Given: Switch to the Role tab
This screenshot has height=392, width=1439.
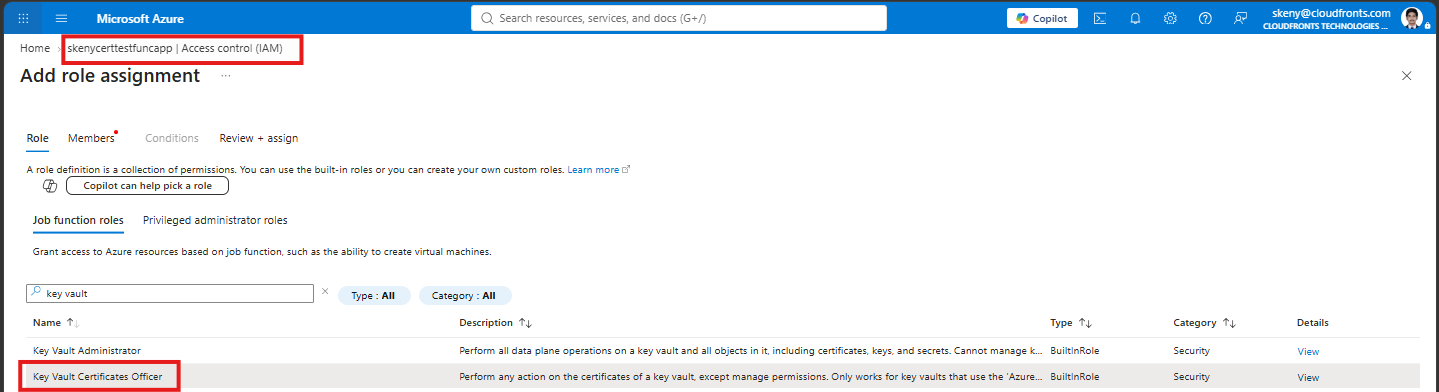Looking at the screenshot, I should point(37,138).
